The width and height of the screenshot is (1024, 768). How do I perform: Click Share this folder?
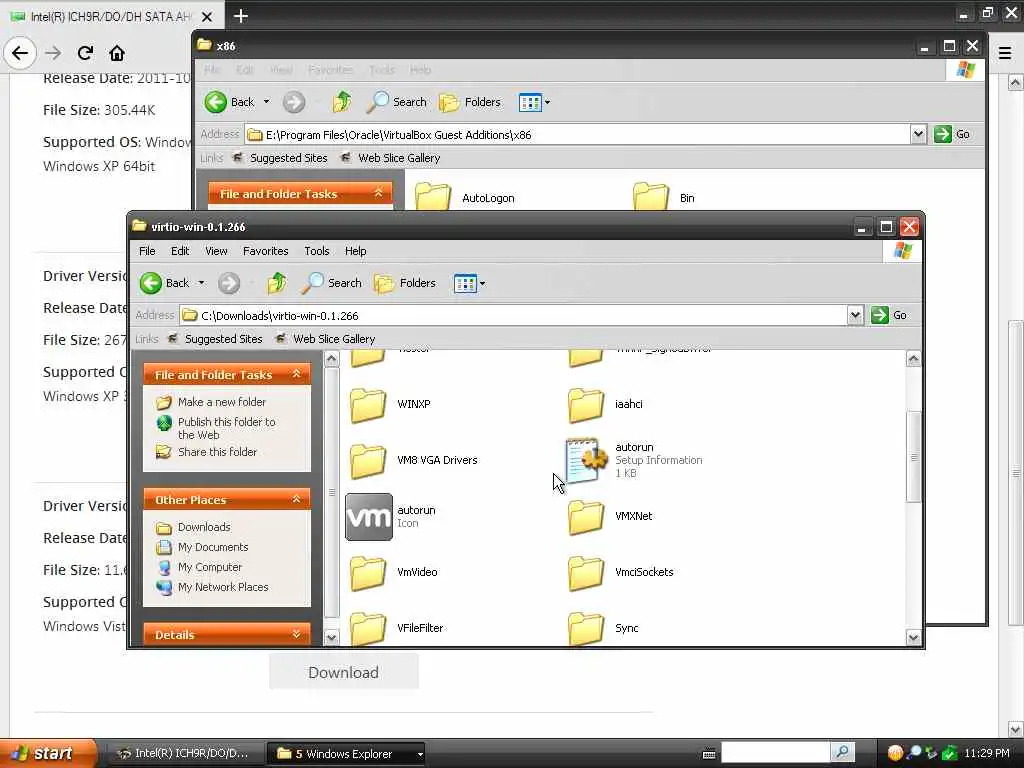207,452
